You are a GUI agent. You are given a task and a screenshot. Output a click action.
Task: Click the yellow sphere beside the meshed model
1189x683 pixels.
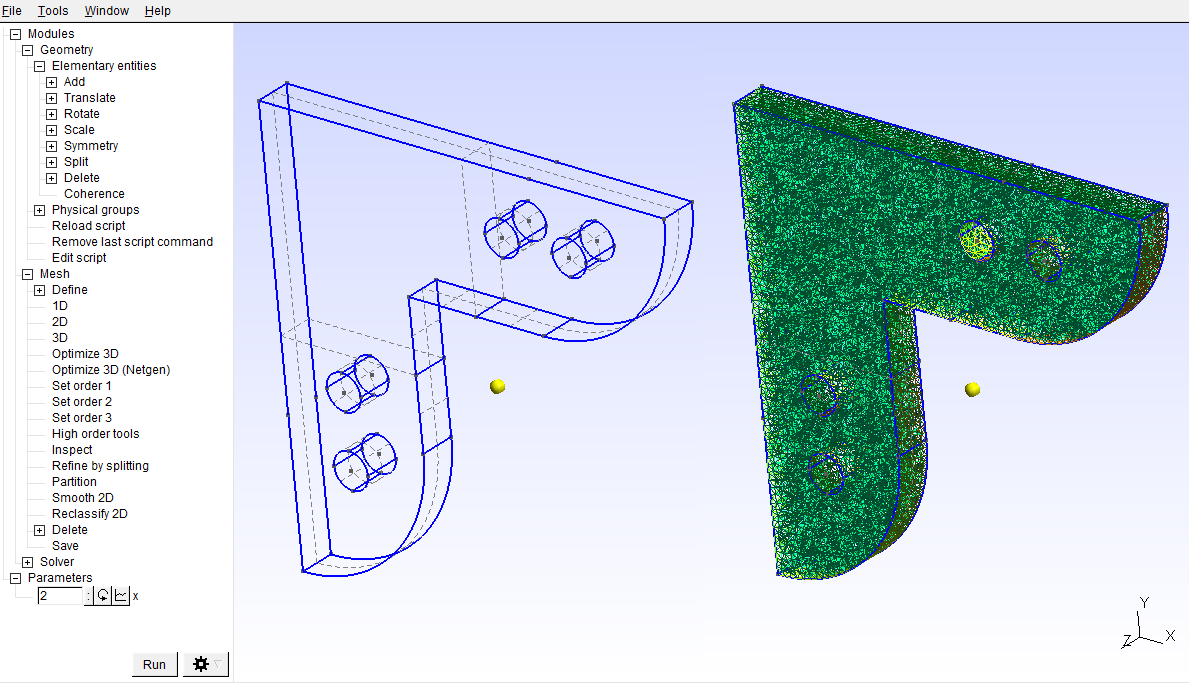tap(972, 389)
